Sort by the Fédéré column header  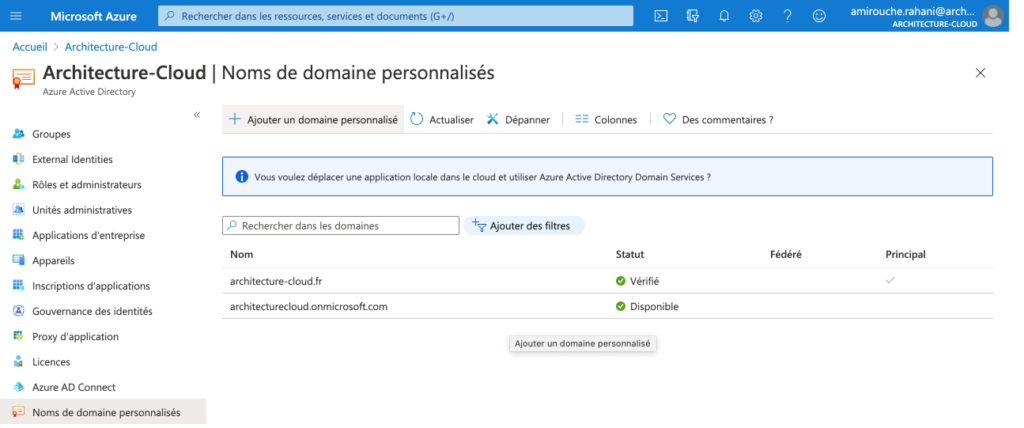(x=786, y=254)
